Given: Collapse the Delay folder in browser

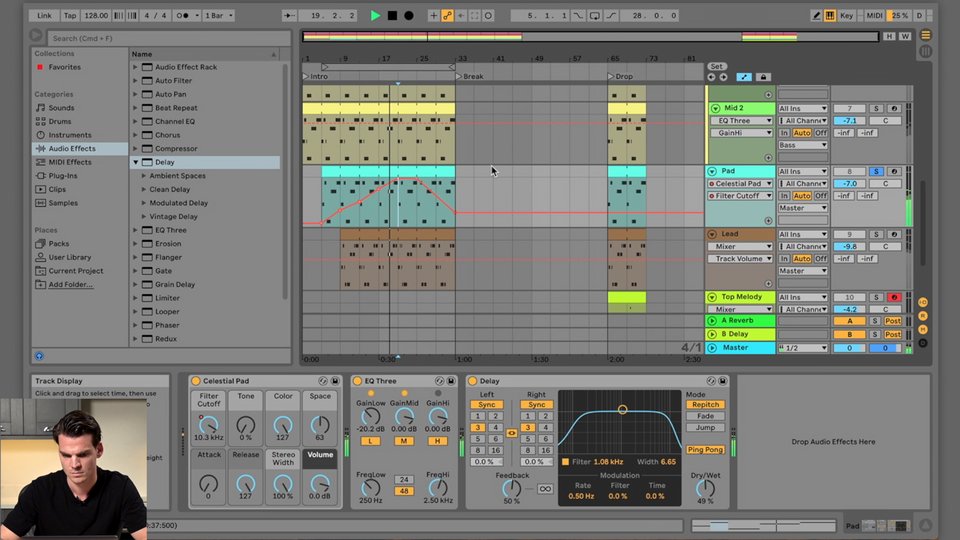Looking at the screenshot, I should click(x=135, y=162).
